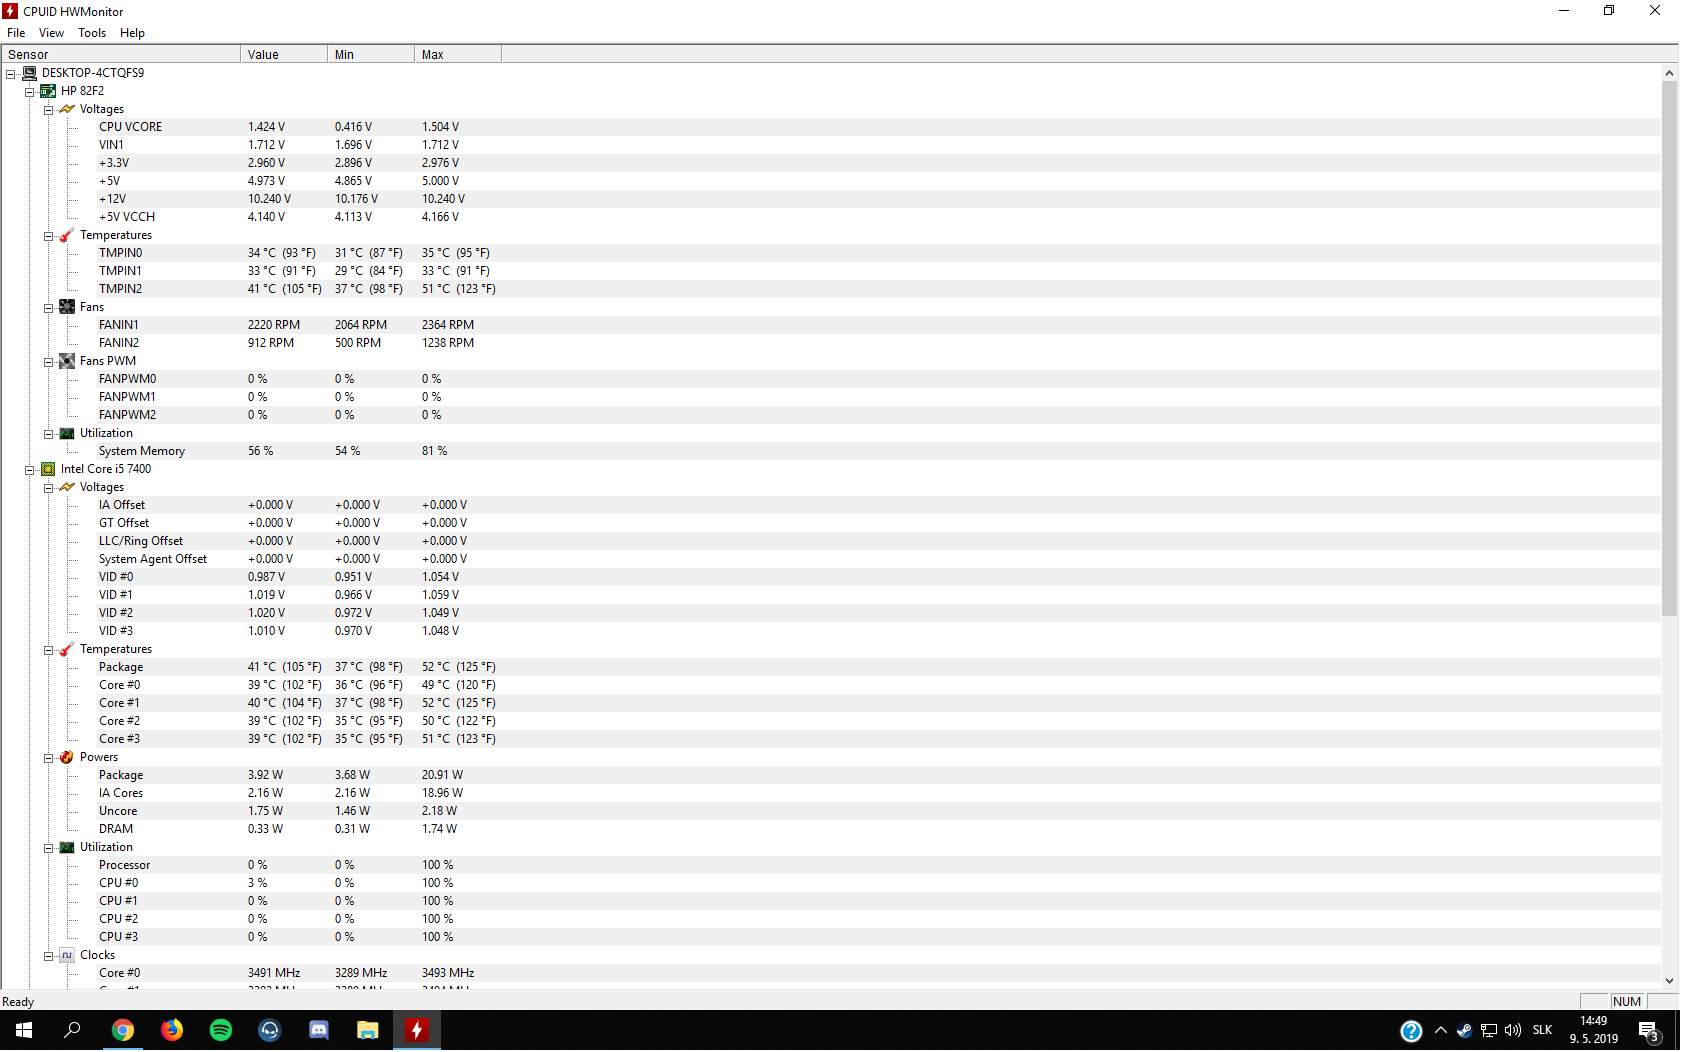Open the Tools menu
The width and height of the screenshot is (1686, 1052).
point(92,33)
